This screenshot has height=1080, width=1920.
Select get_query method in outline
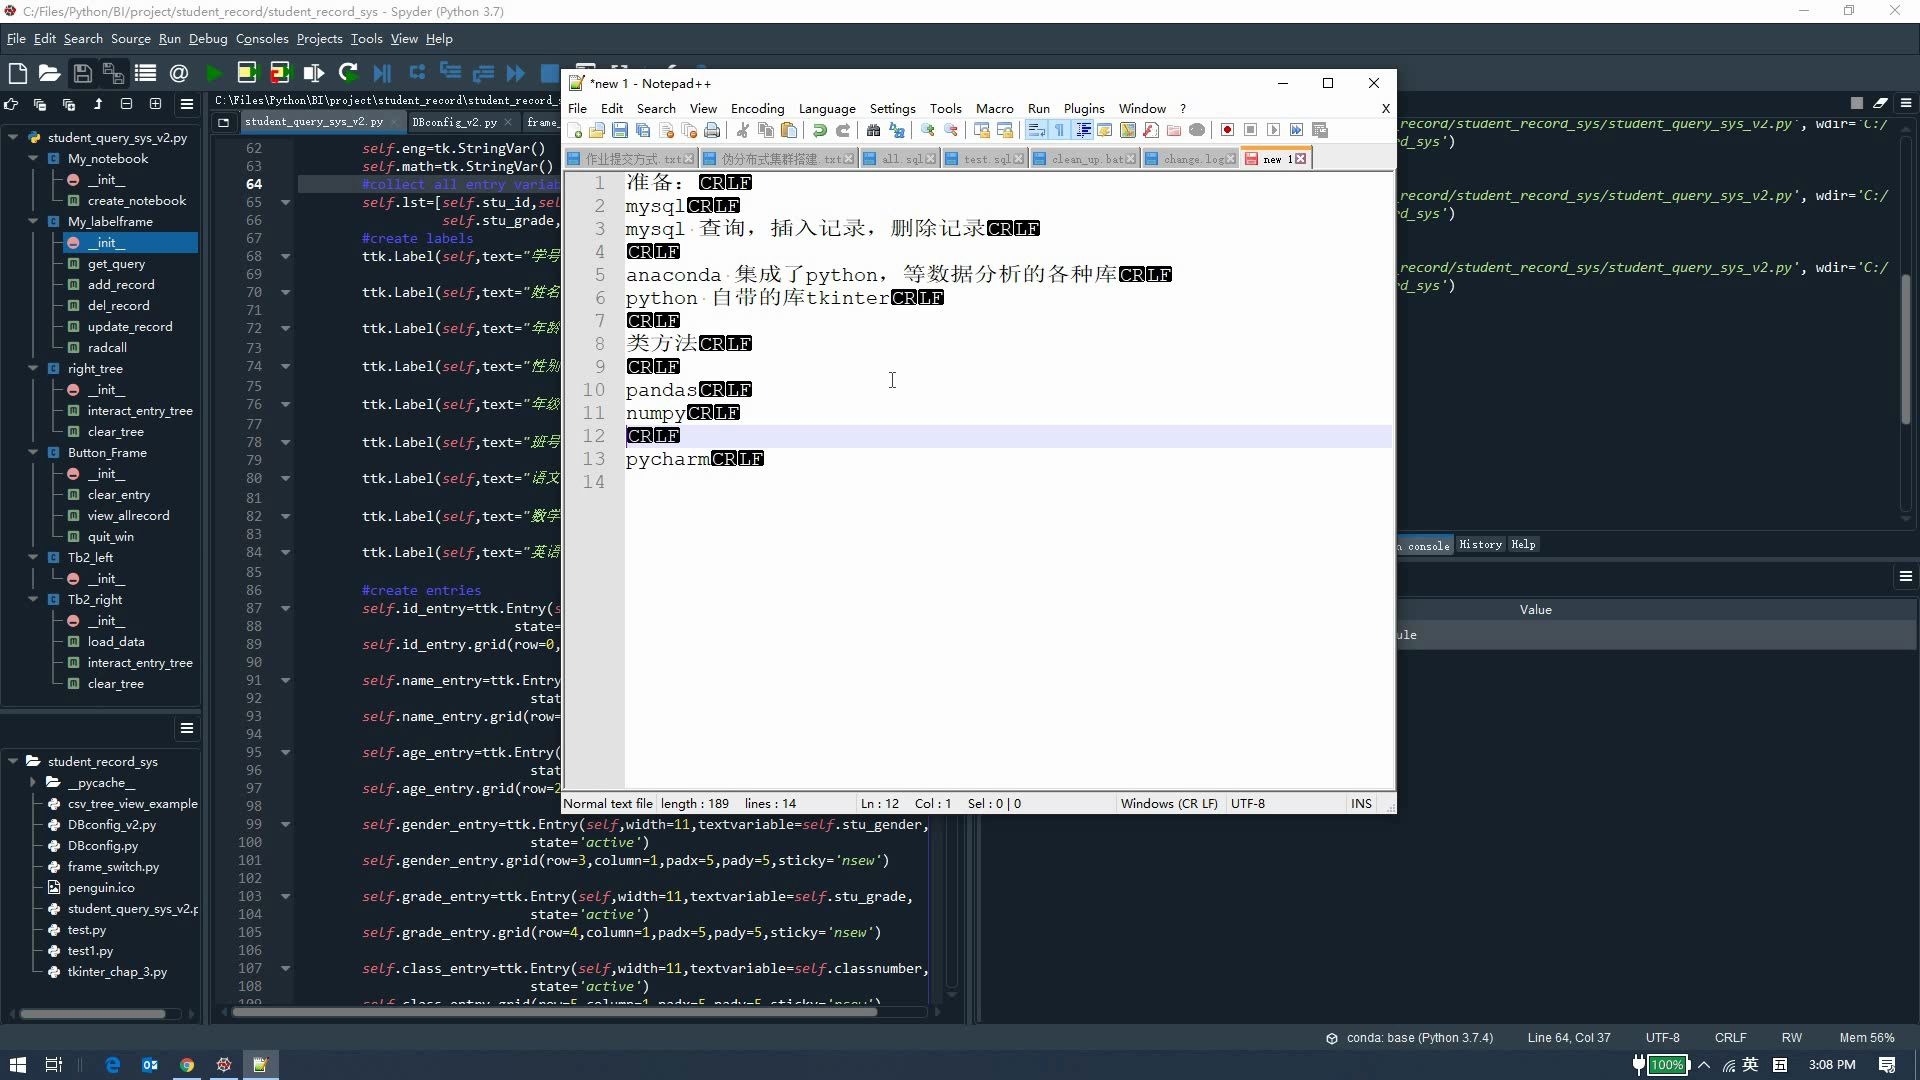[x=116, y=264]
